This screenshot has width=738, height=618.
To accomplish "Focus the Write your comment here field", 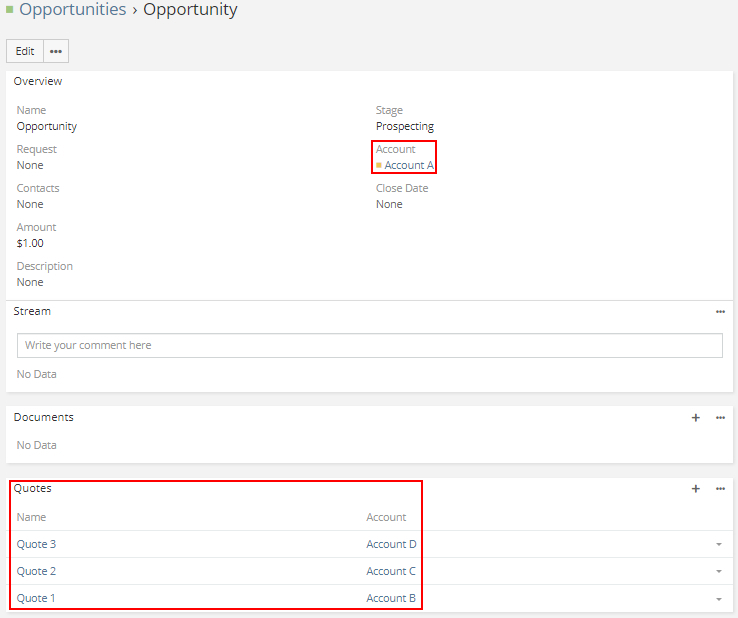I will tap(369, 345).
